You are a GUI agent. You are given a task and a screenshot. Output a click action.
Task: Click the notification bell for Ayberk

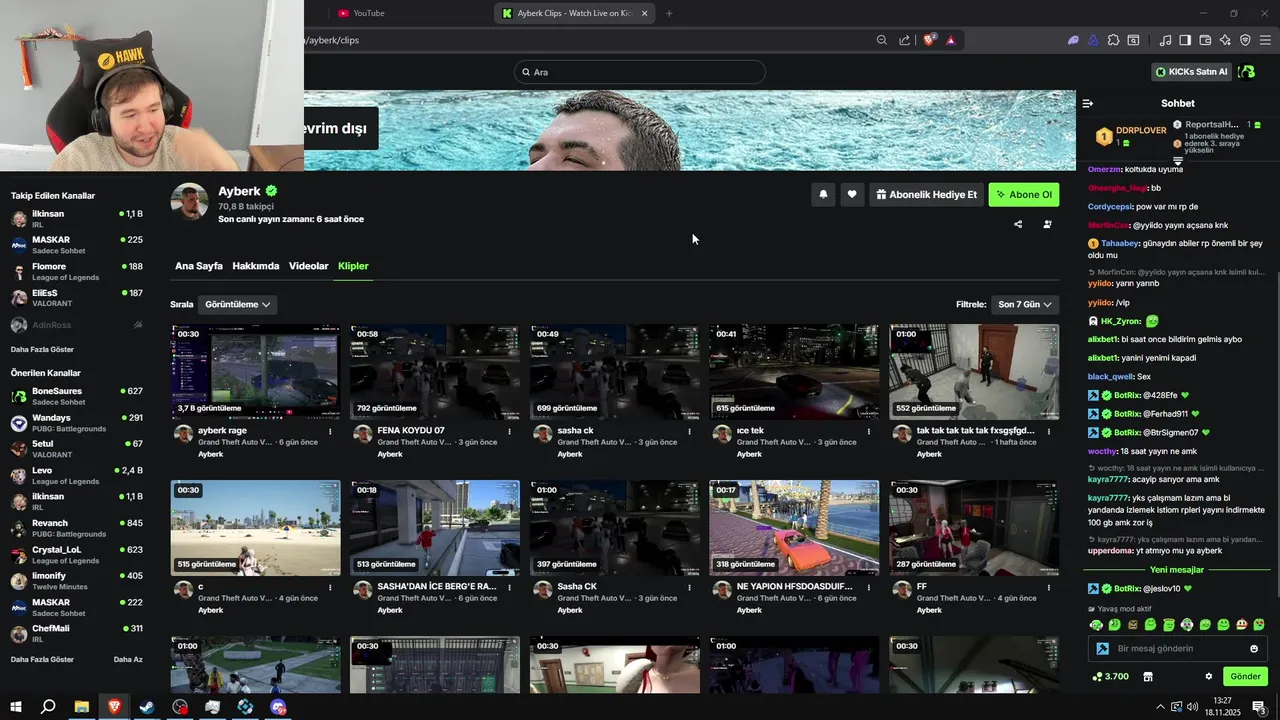823,195
